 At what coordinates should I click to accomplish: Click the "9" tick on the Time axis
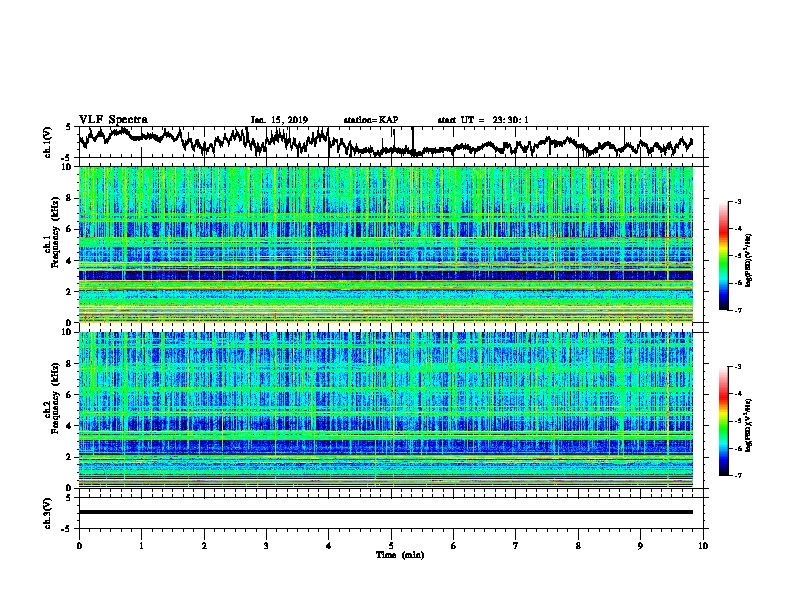[x=640, y=546]
